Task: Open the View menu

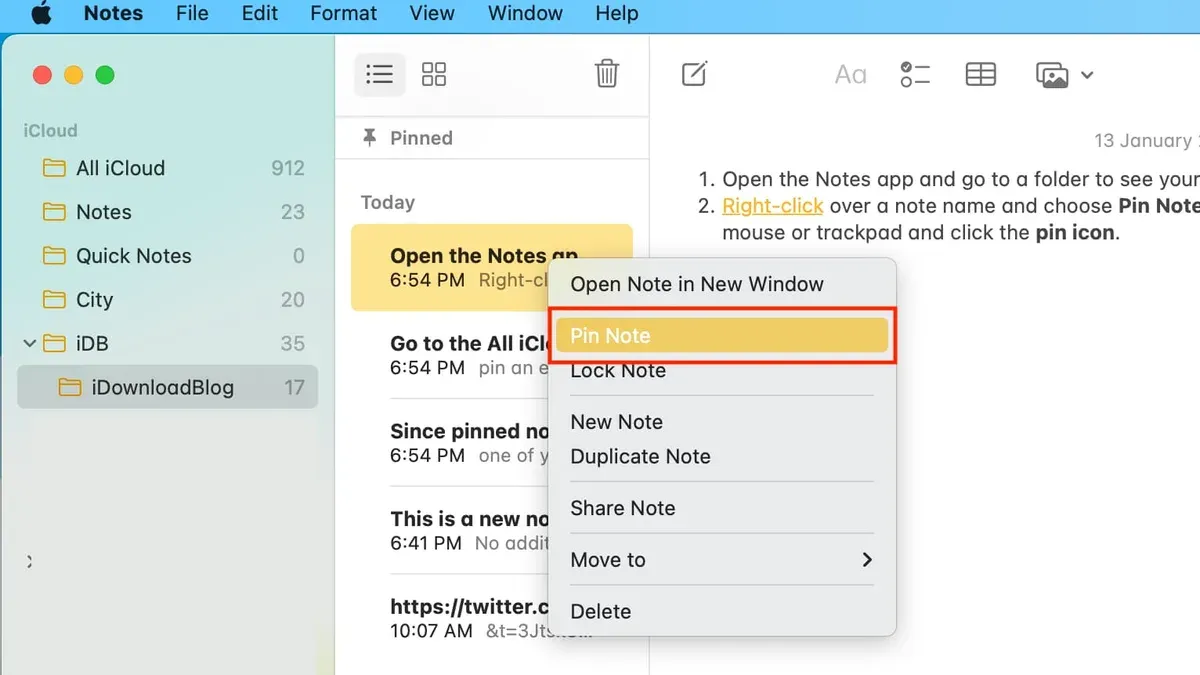Action: click(x=432, y=14)
